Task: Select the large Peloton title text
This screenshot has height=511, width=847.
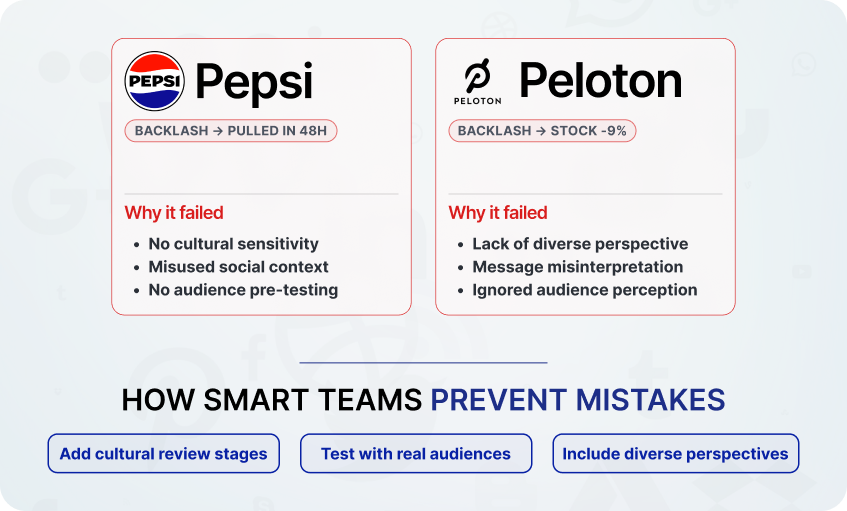Action: pyautogui.click(x=600, y=81)
